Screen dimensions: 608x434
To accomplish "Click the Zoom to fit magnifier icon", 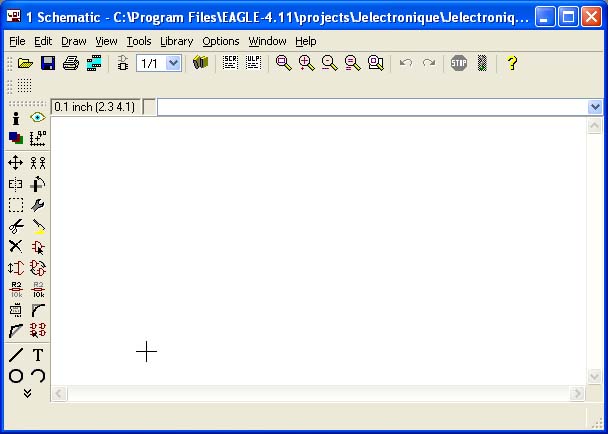I will [283, 63].
